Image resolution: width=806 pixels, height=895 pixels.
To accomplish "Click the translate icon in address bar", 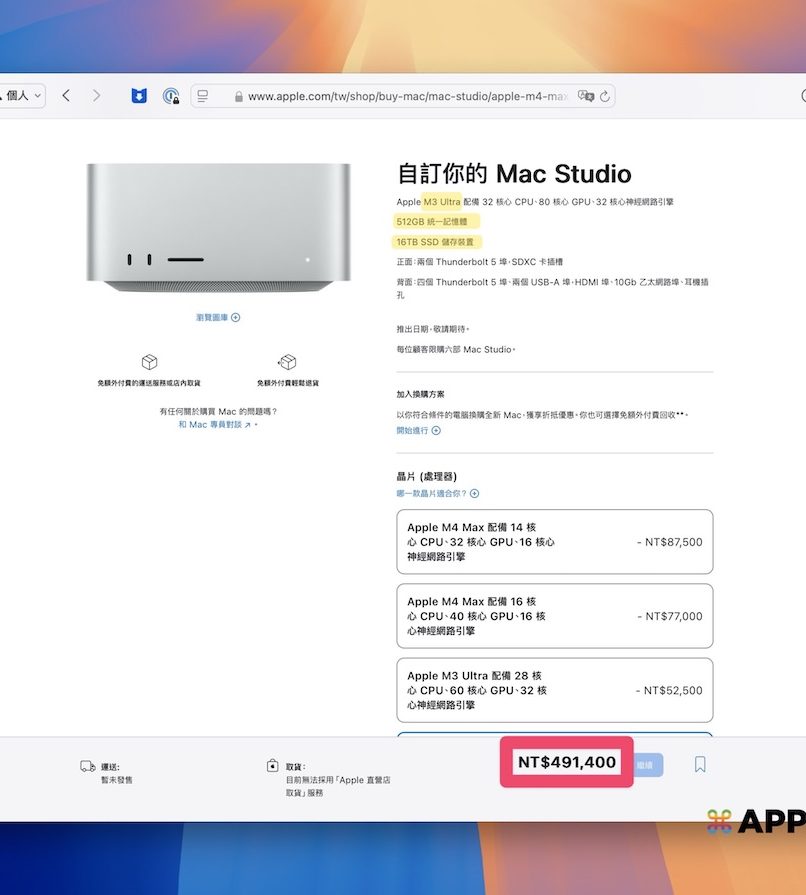I will [x=584, y=96].
